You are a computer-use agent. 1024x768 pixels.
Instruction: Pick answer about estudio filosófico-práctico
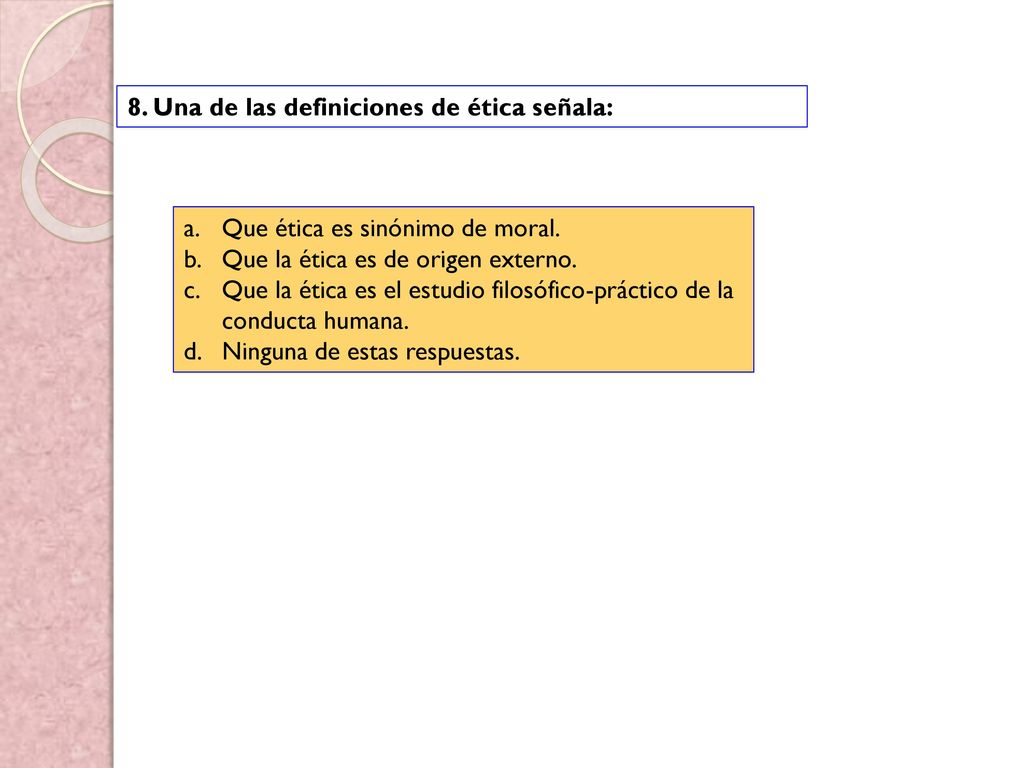[477, 305]
